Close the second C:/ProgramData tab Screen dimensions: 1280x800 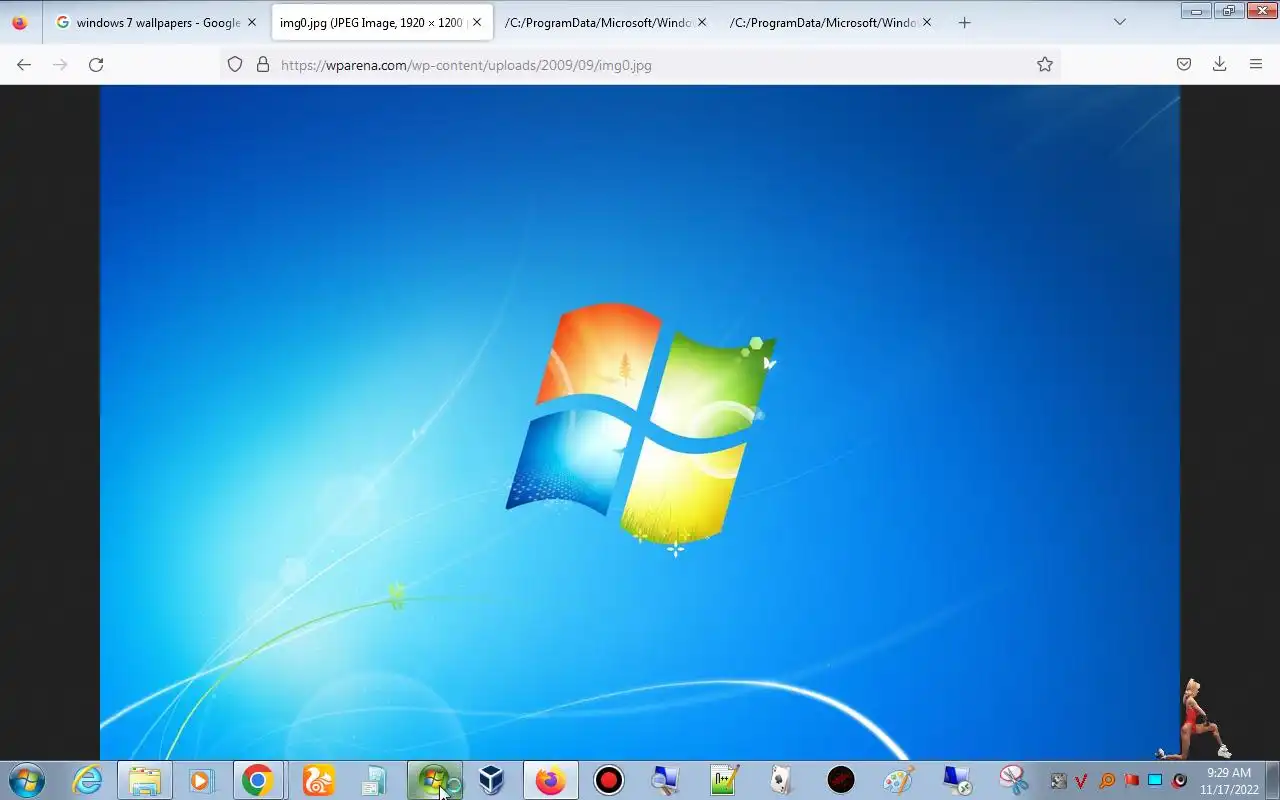pos(927,22)
